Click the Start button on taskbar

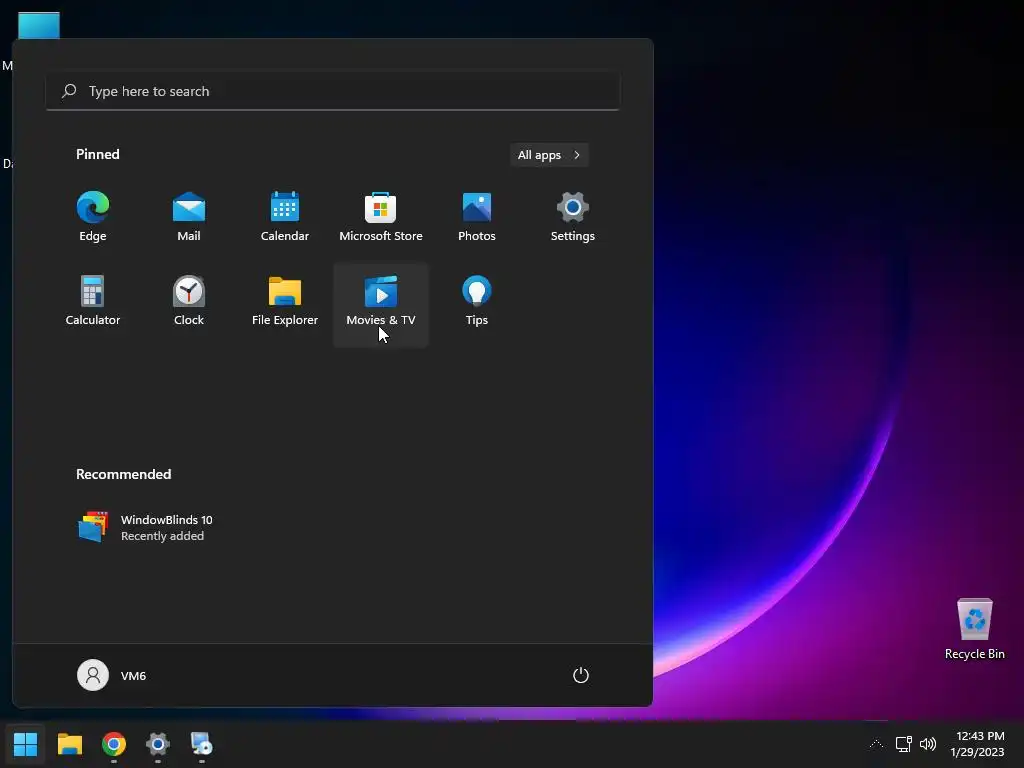25,744
